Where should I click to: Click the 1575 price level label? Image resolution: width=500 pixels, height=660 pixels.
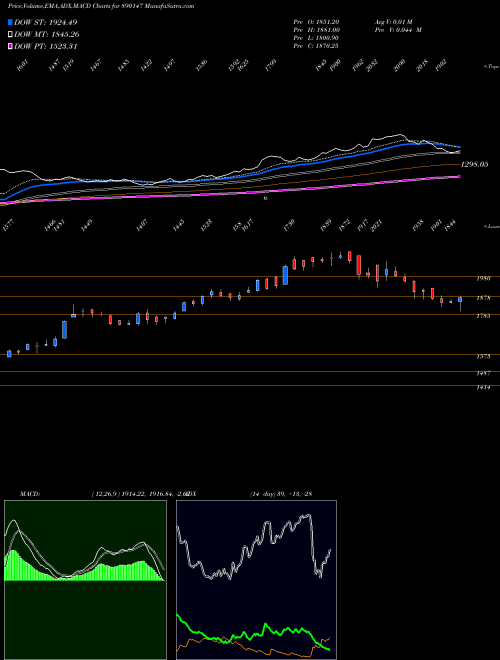pyautogui.click(x=483, y=357)
